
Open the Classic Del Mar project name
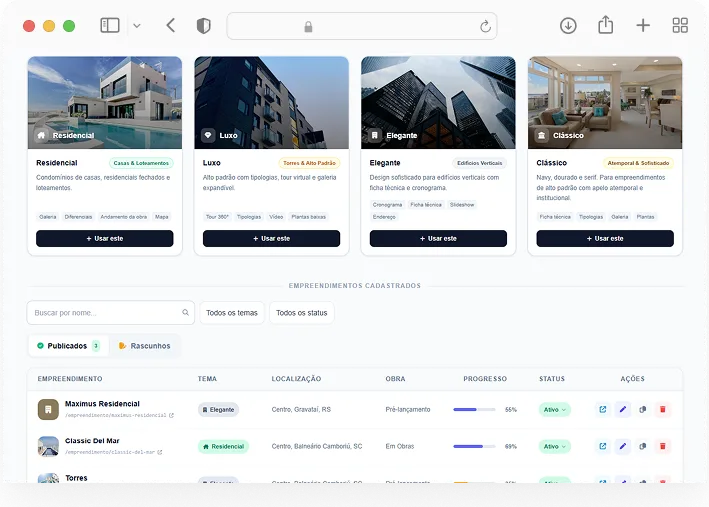[92, 441]
